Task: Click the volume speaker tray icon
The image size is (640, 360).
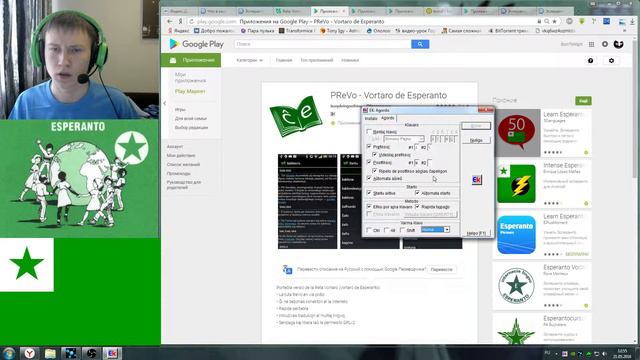Action: (x=604, y=353)
